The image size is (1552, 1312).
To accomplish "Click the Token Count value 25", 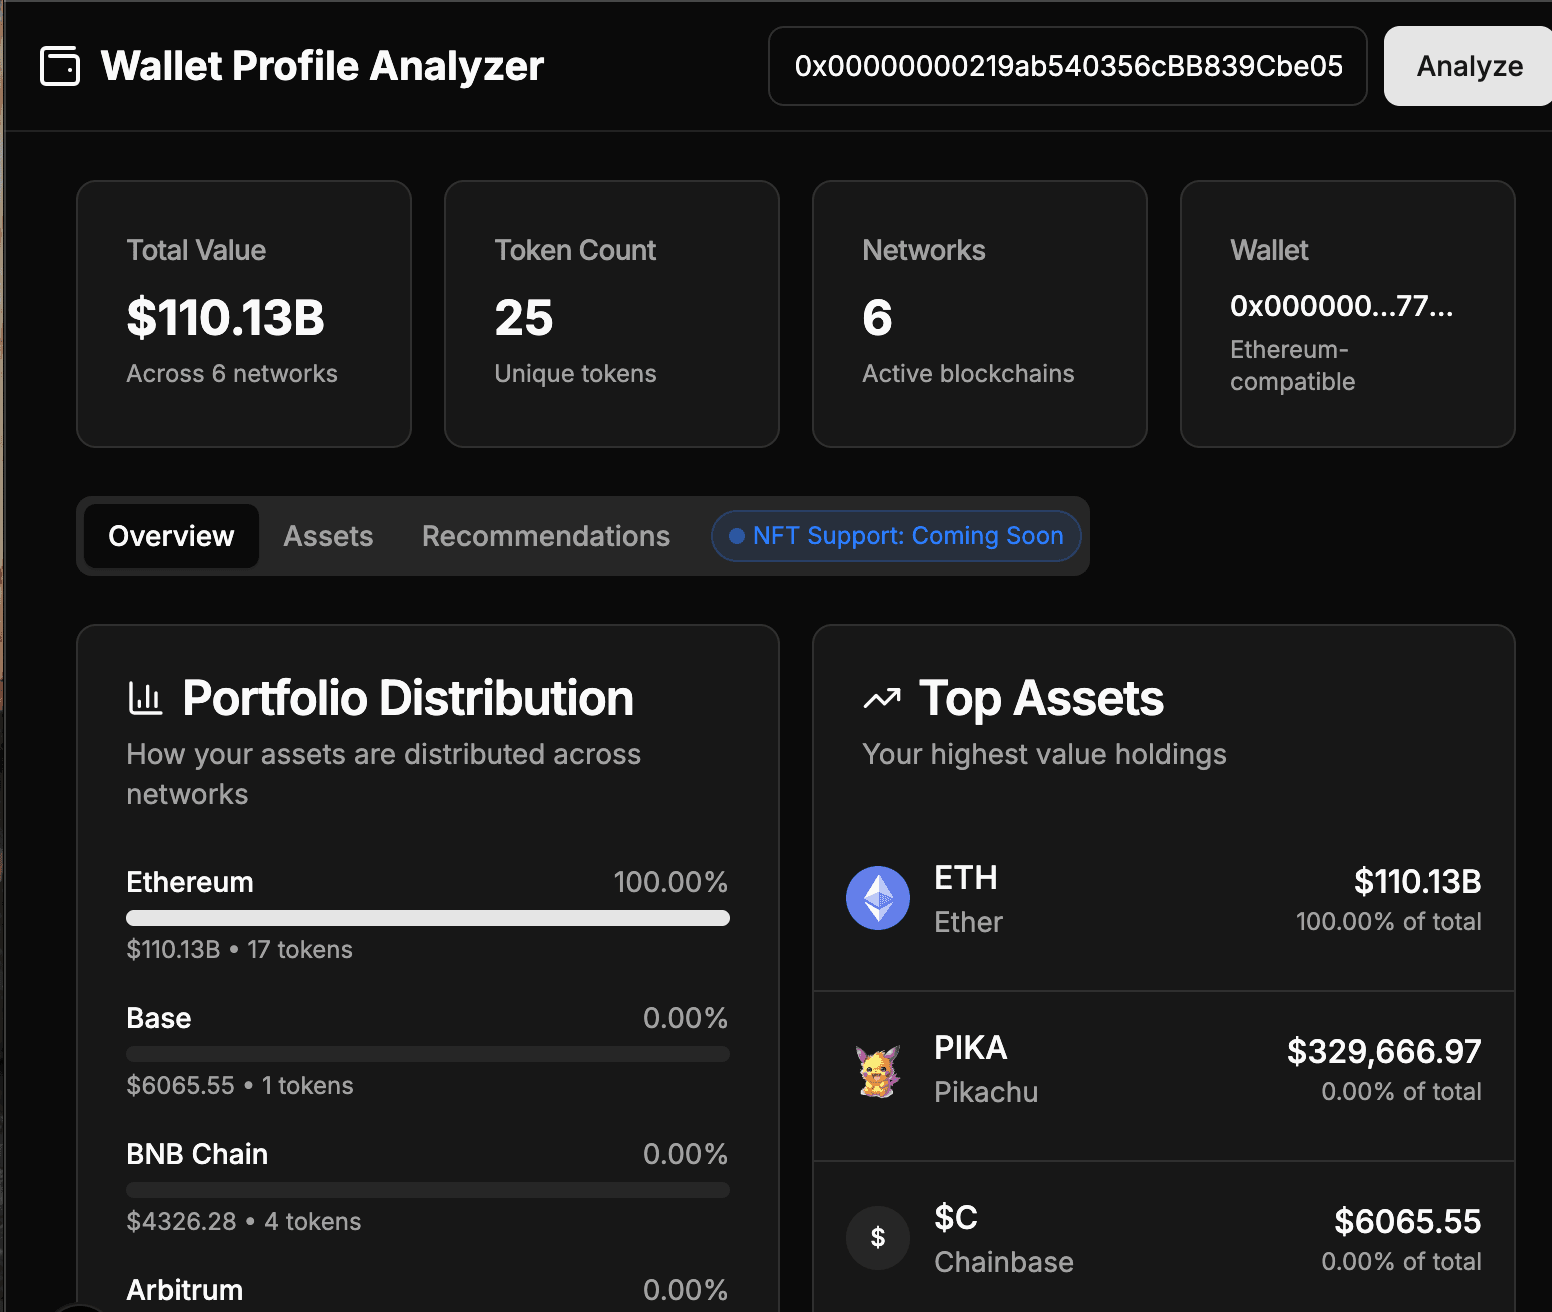I will coord(524,318).
